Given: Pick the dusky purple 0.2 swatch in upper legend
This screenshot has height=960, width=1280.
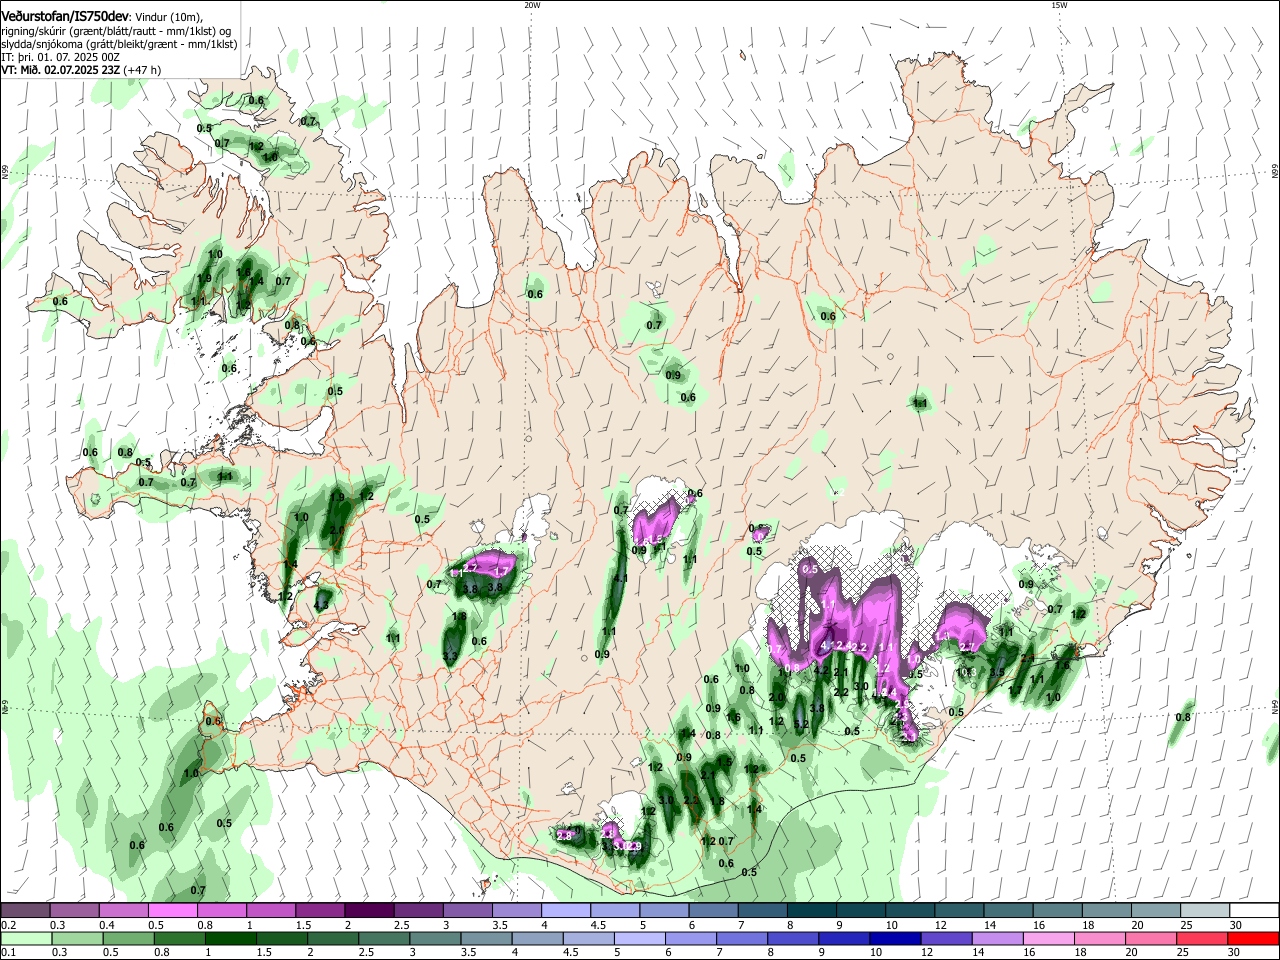Looking at the screenshot, I should click(x=25, y=911).
